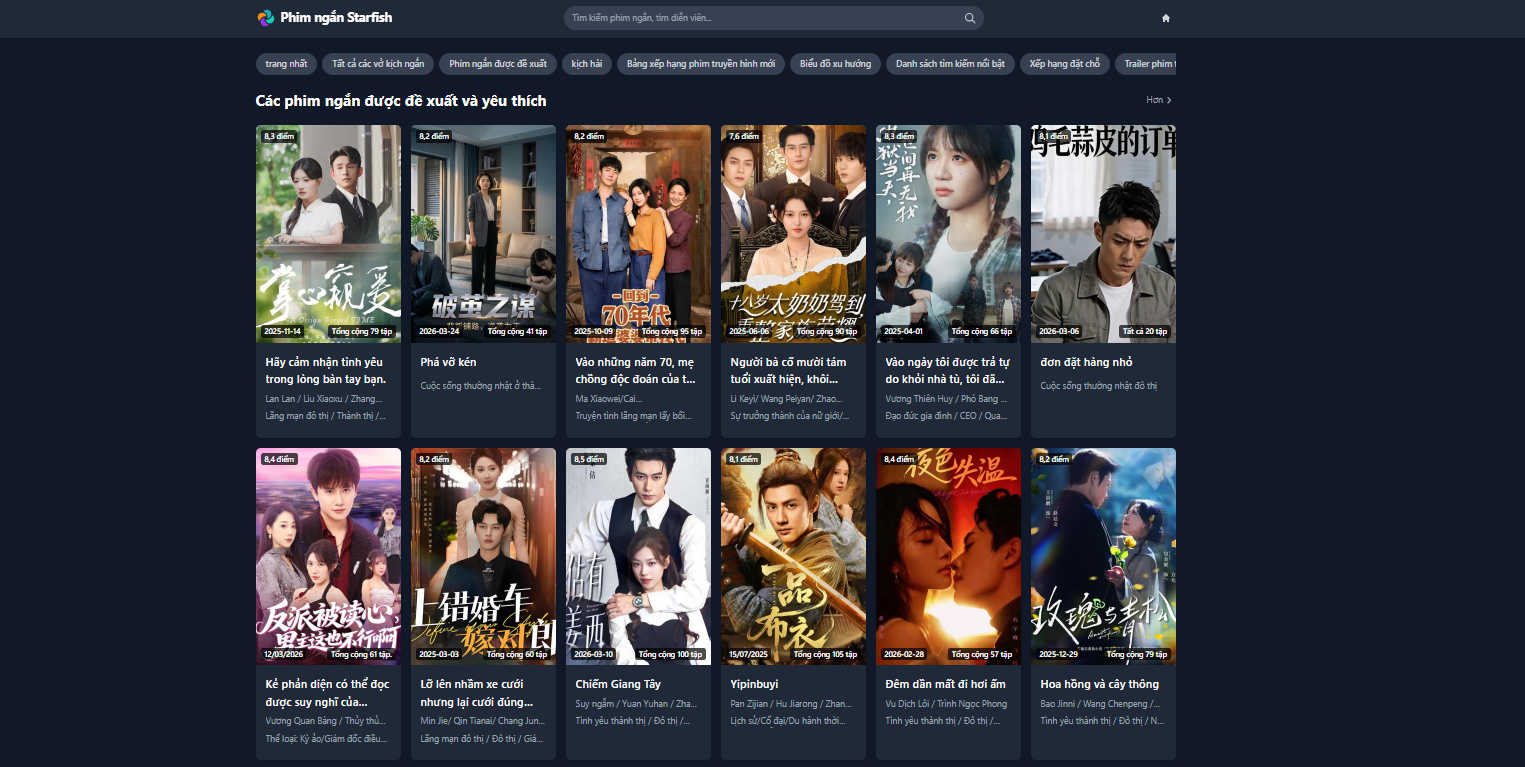
Task: Go home via the house icon
Action: coord(1166,18)
